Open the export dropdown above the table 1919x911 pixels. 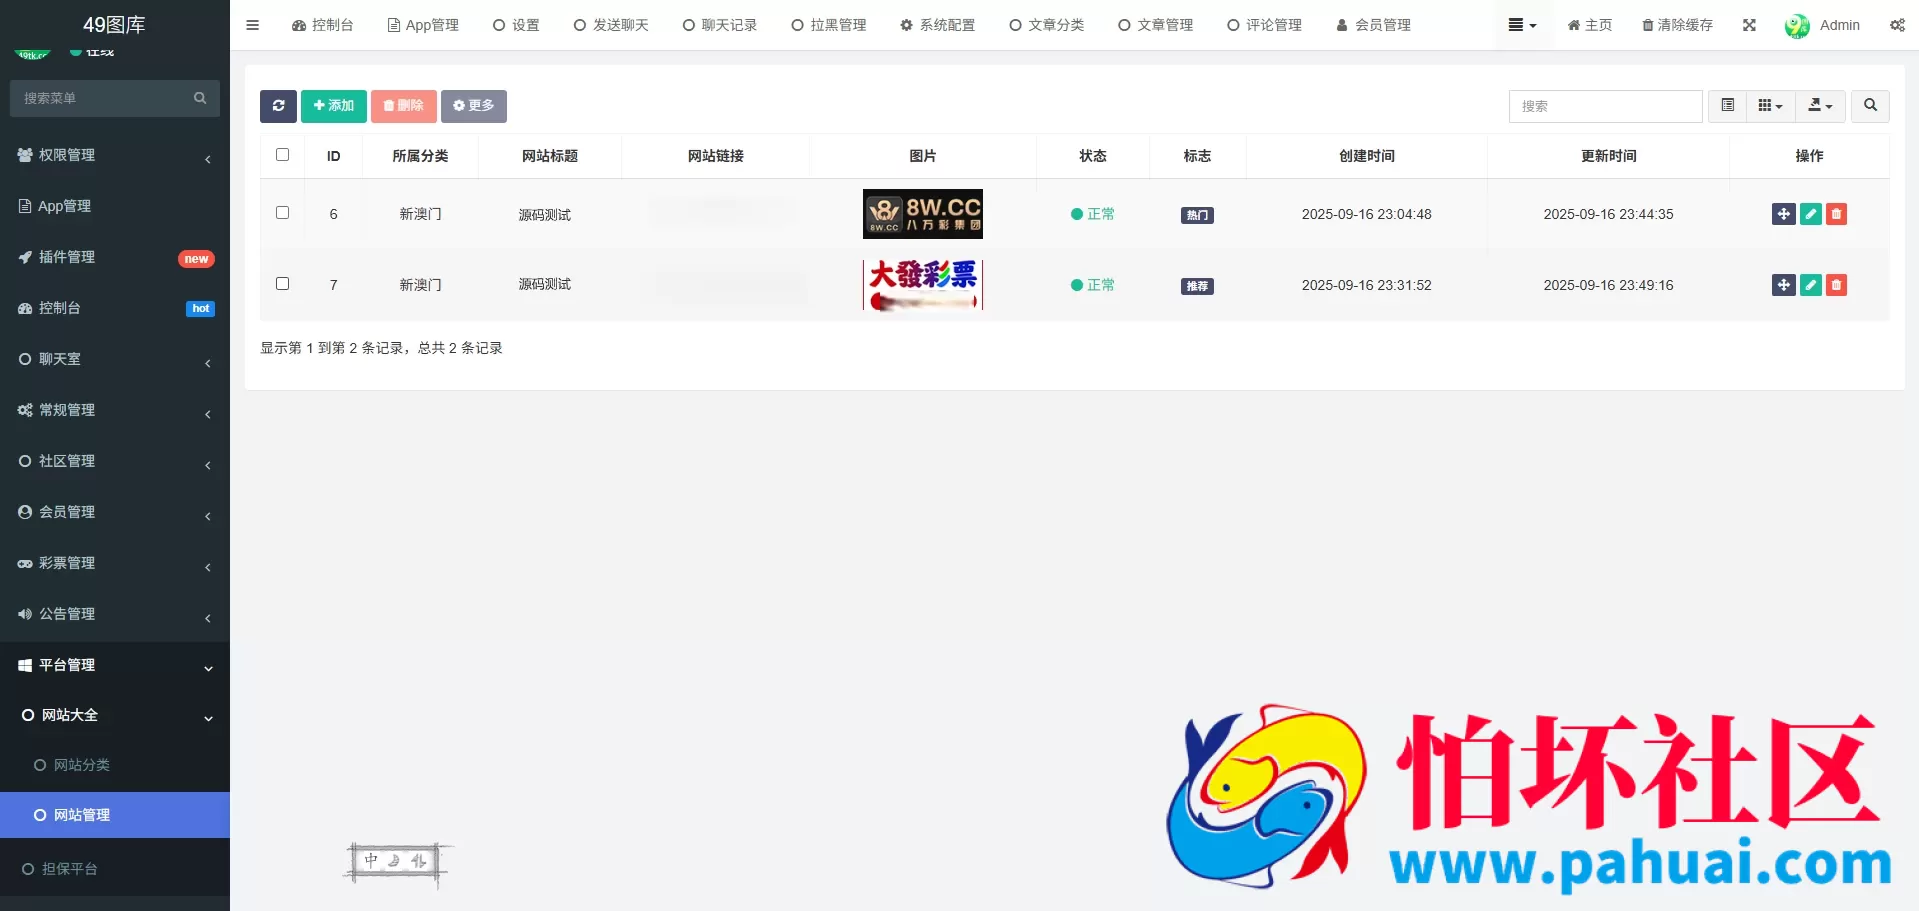click(1819, 106)
